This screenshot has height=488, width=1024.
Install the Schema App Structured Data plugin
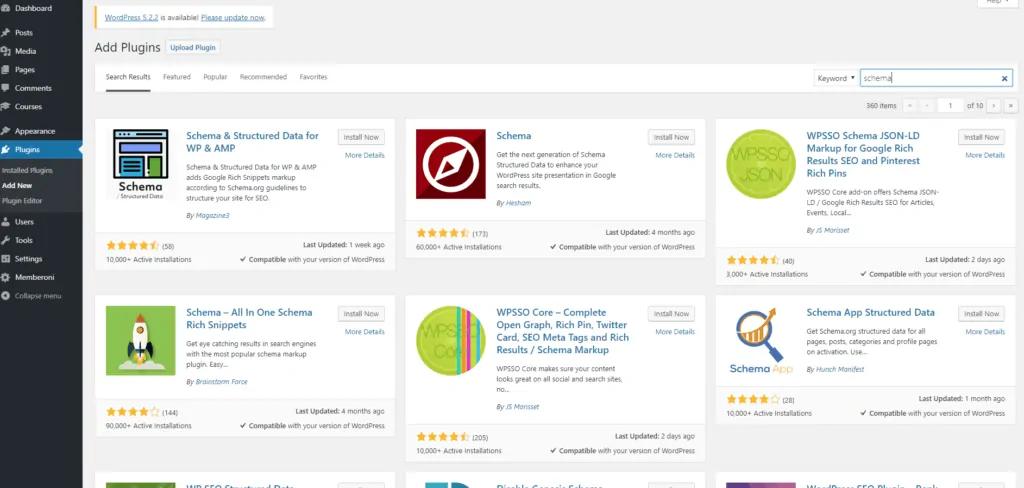[982, 314]
